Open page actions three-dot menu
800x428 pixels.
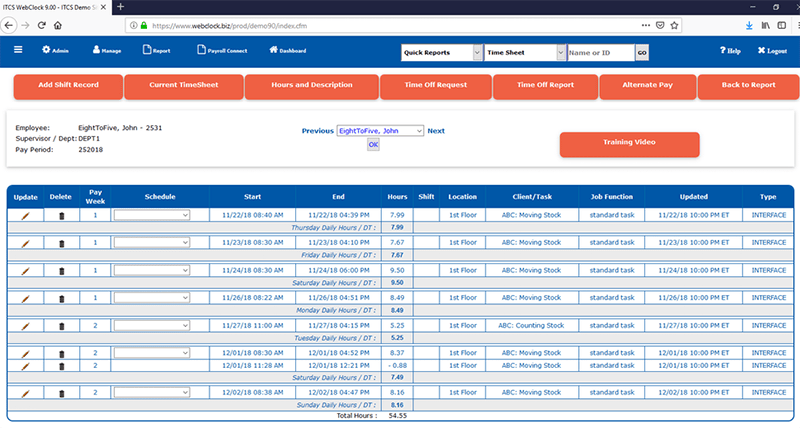coord(645,25)
